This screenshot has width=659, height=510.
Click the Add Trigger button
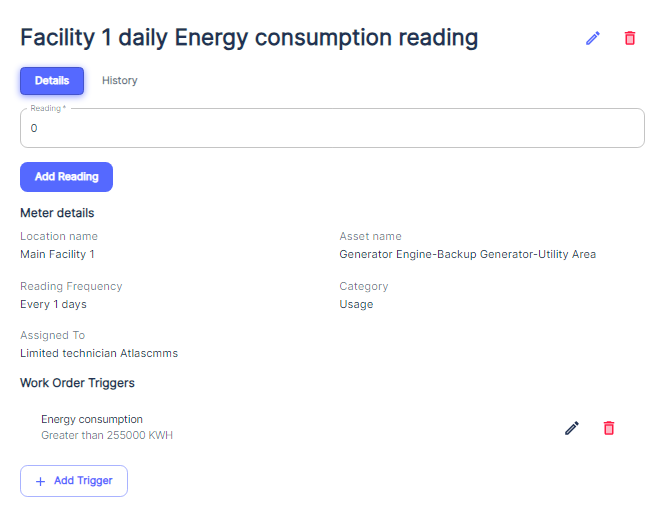point(74,481)
